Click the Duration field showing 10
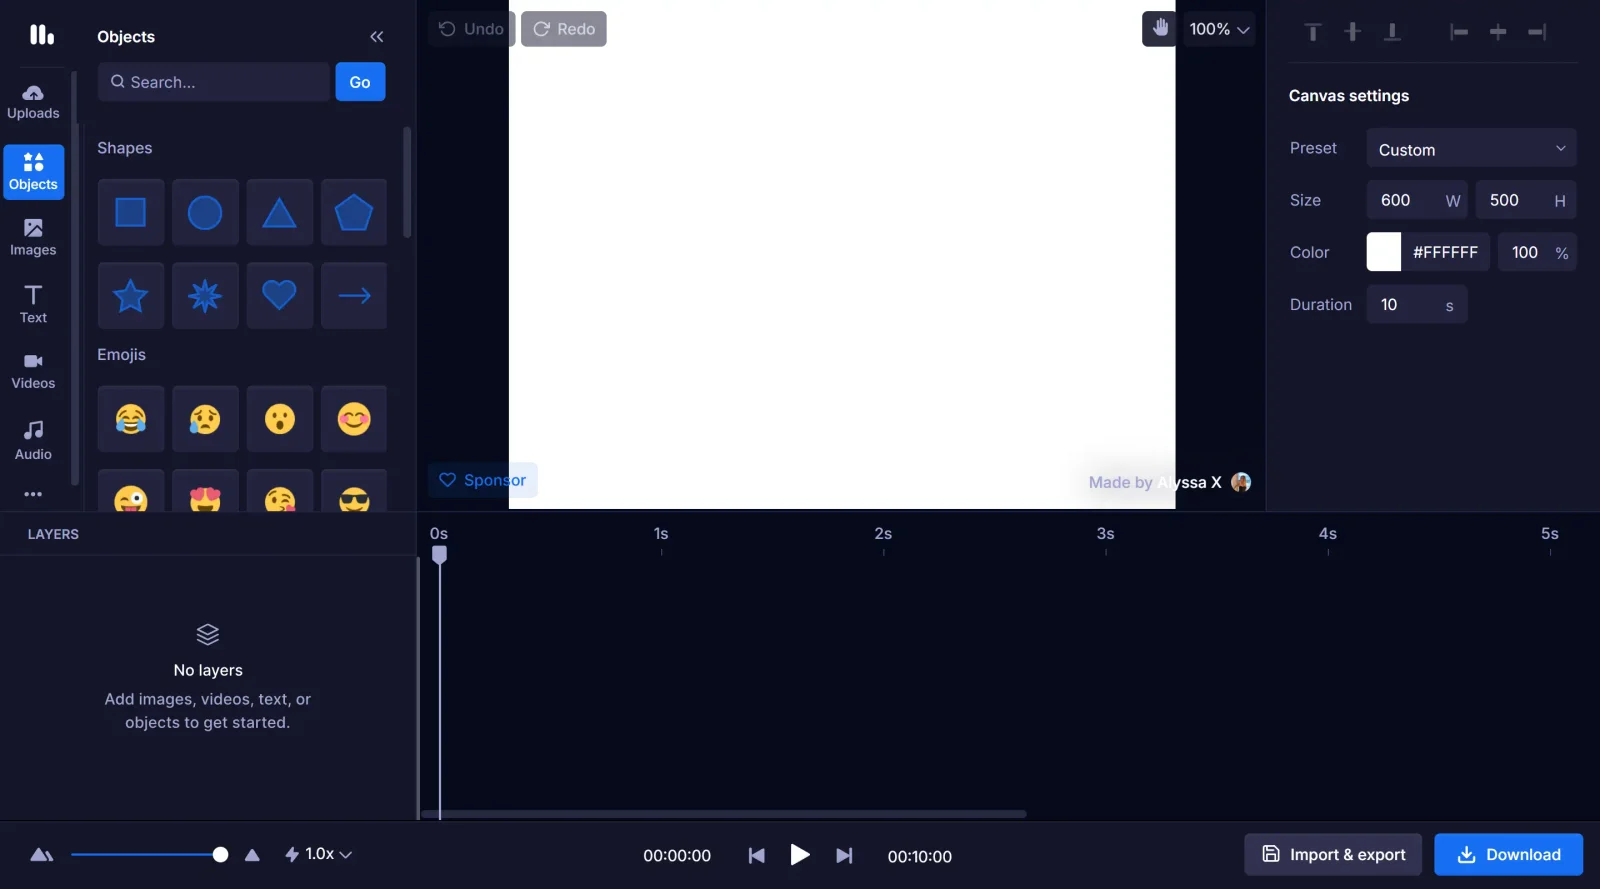This screenshot has width=1600, height=889. pos(1417,304)
